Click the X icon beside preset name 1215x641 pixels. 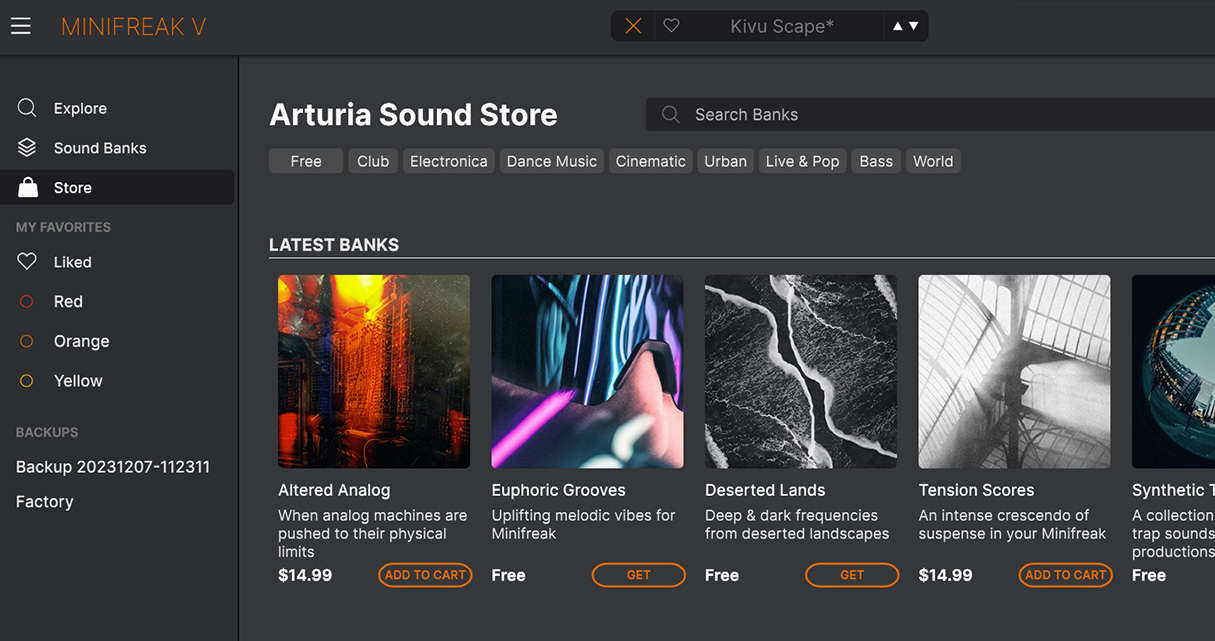[x=633, y=26]
